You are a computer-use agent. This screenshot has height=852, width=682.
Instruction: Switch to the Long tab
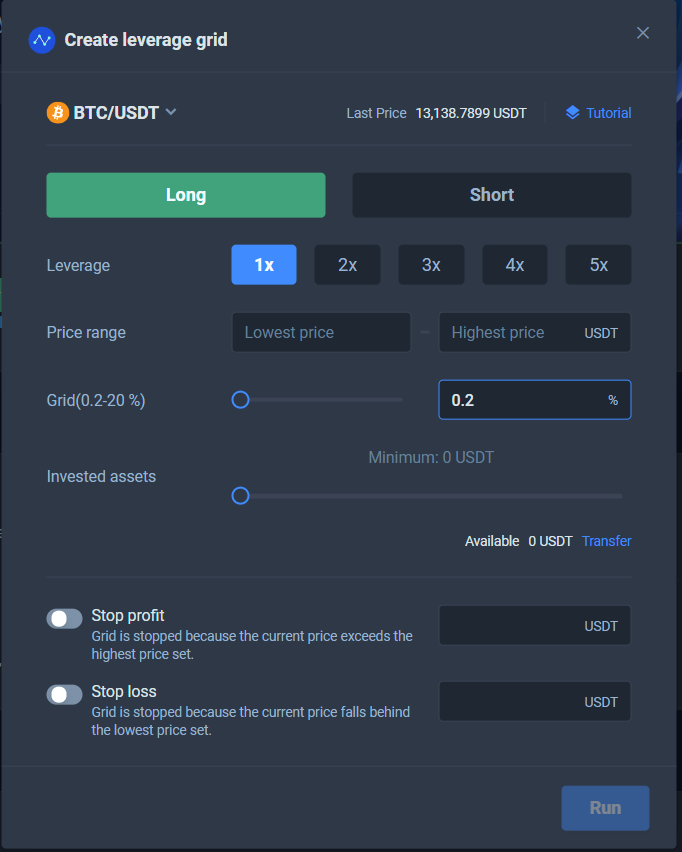pyautogui.click(x=186, y=195)
